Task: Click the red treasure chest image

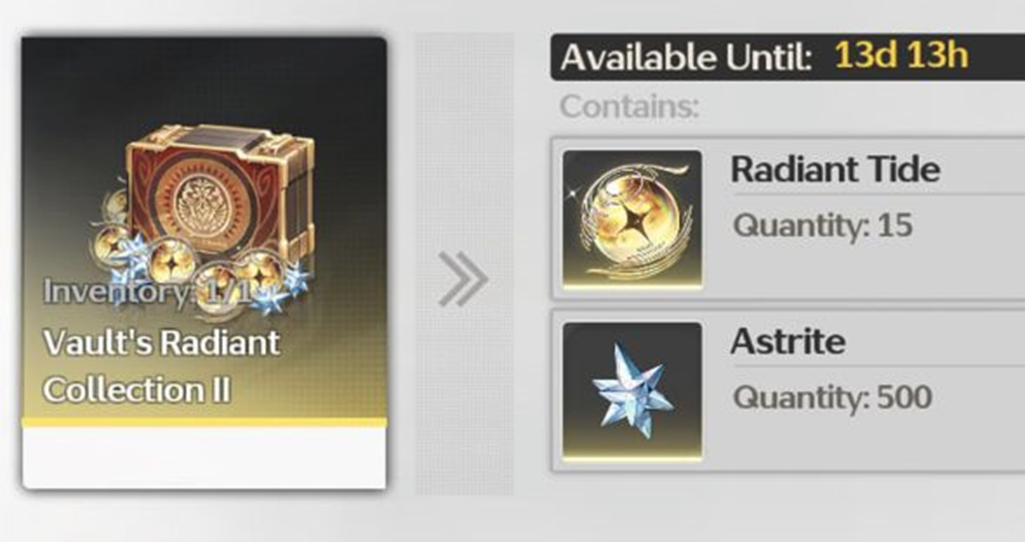Action: point(220,194)
